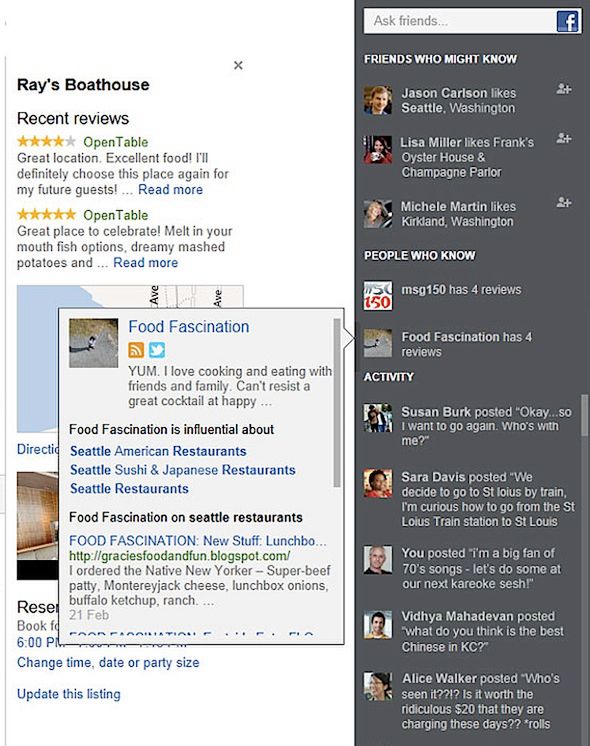Open Alice Walker's post in Activity

[481, 701]
